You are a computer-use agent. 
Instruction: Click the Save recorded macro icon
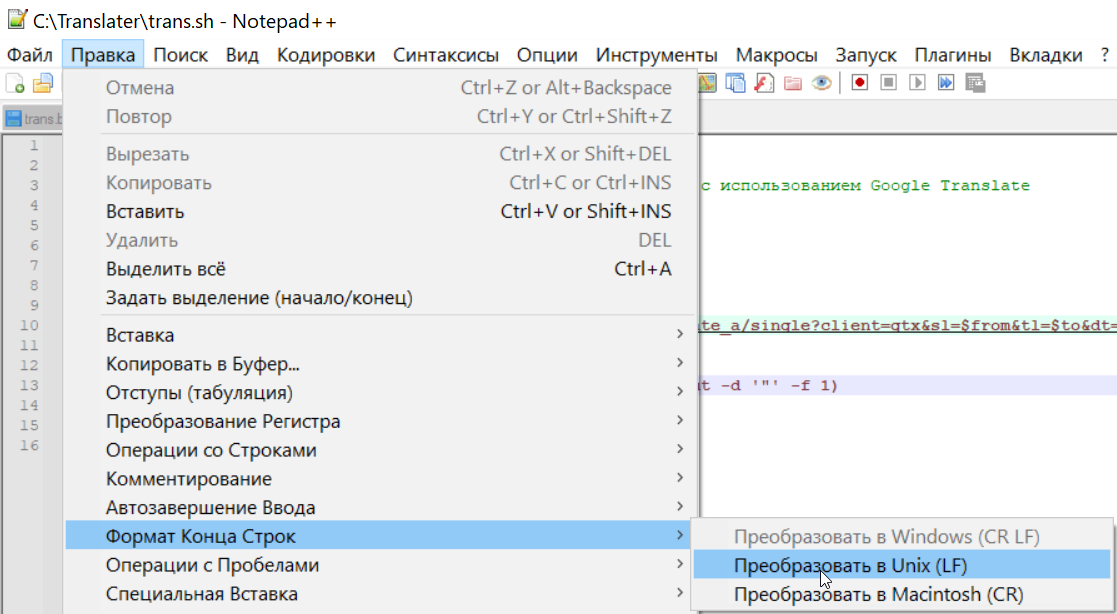point(975,83)
